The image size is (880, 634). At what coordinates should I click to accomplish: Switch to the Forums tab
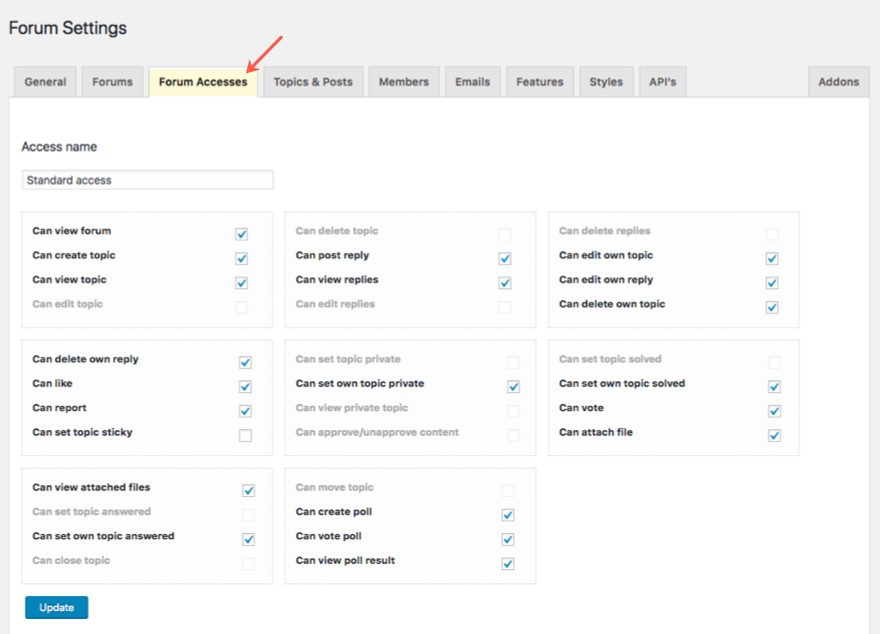(x=112, y=82)
